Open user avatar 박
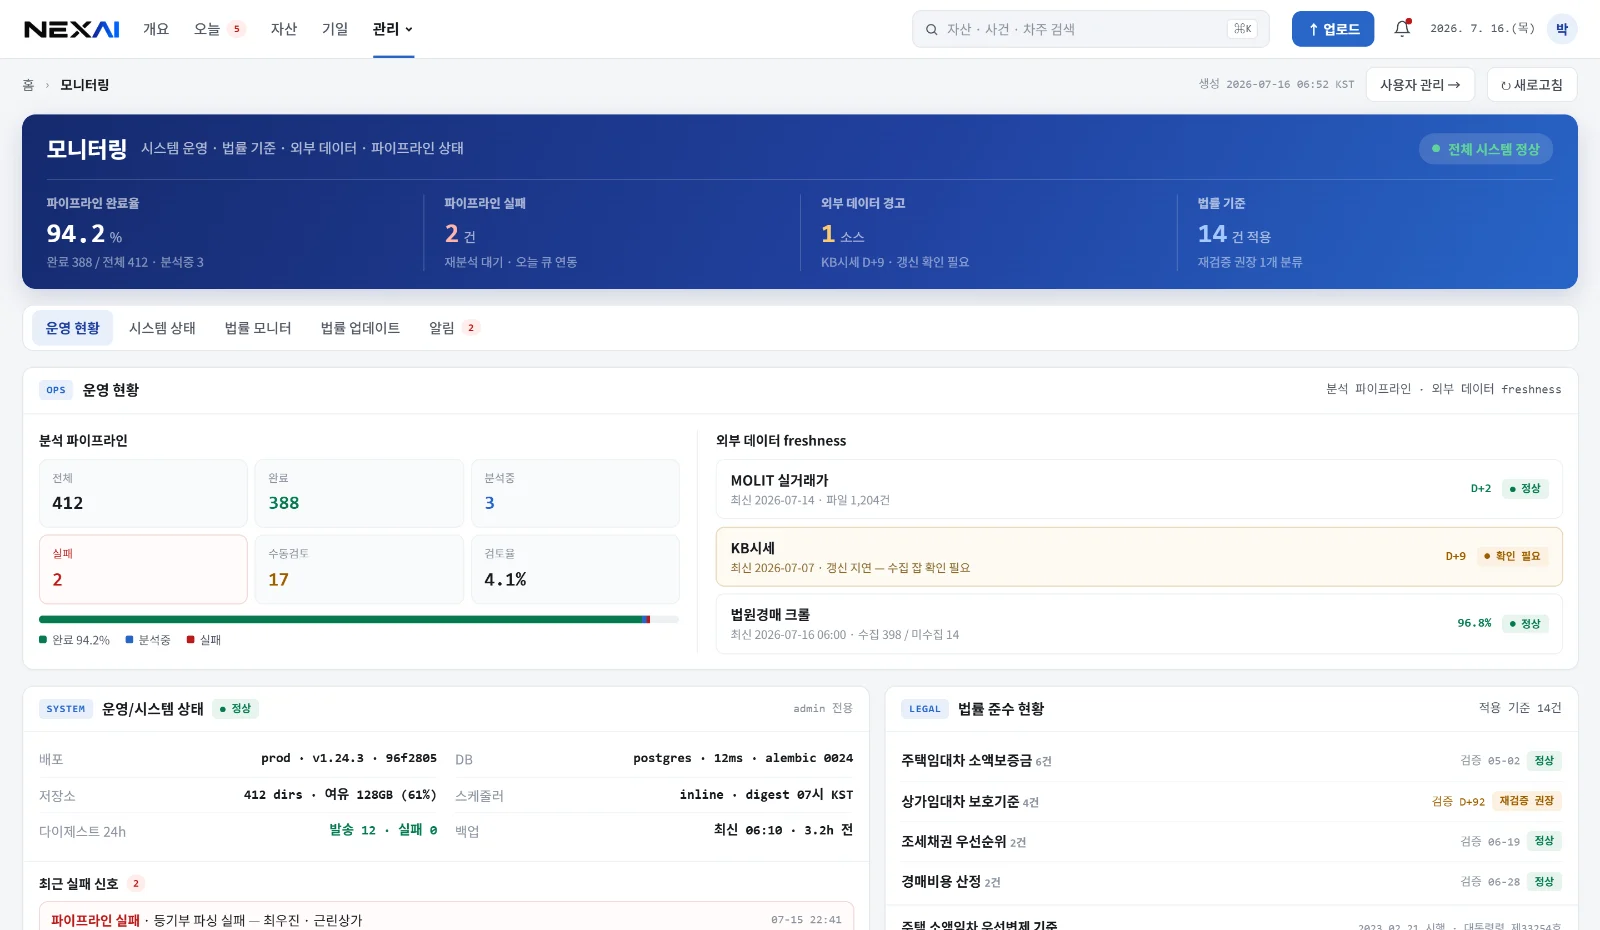 1561,29
